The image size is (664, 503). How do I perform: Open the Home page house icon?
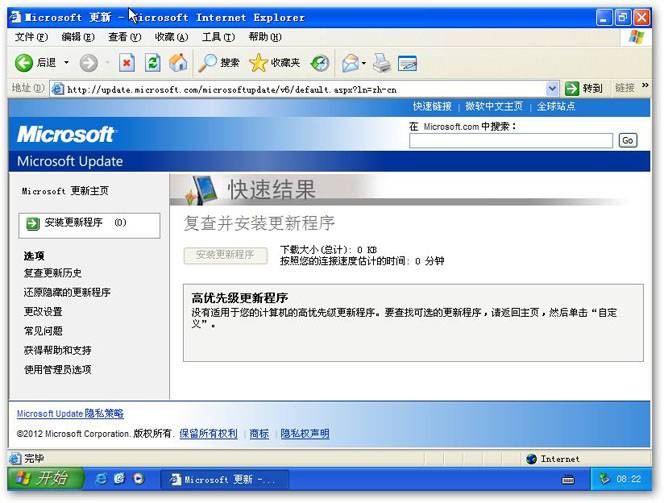[x=178, y=63]
